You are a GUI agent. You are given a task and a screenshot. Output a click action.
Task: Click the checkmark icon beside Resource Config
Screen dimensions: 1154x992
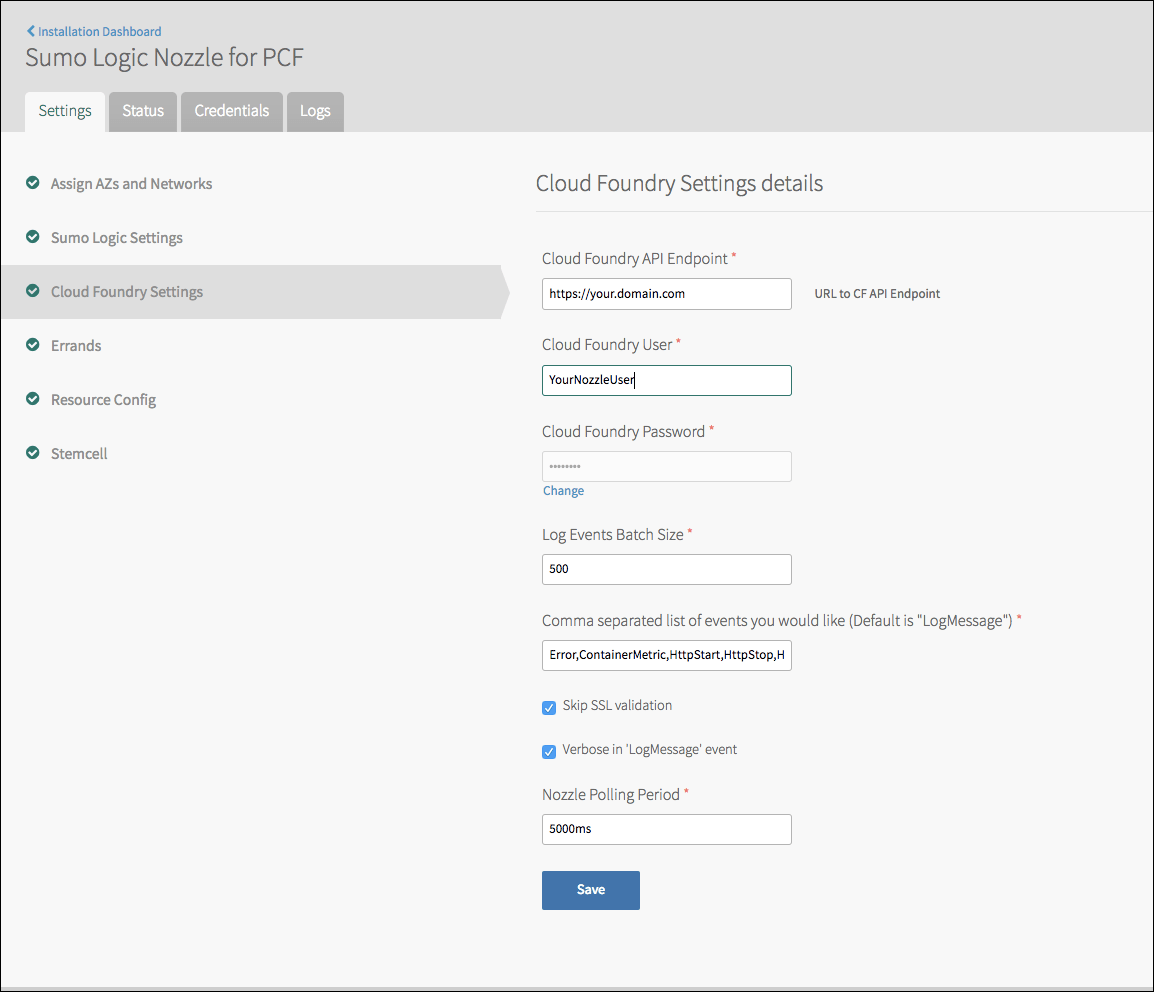(33, 399)
